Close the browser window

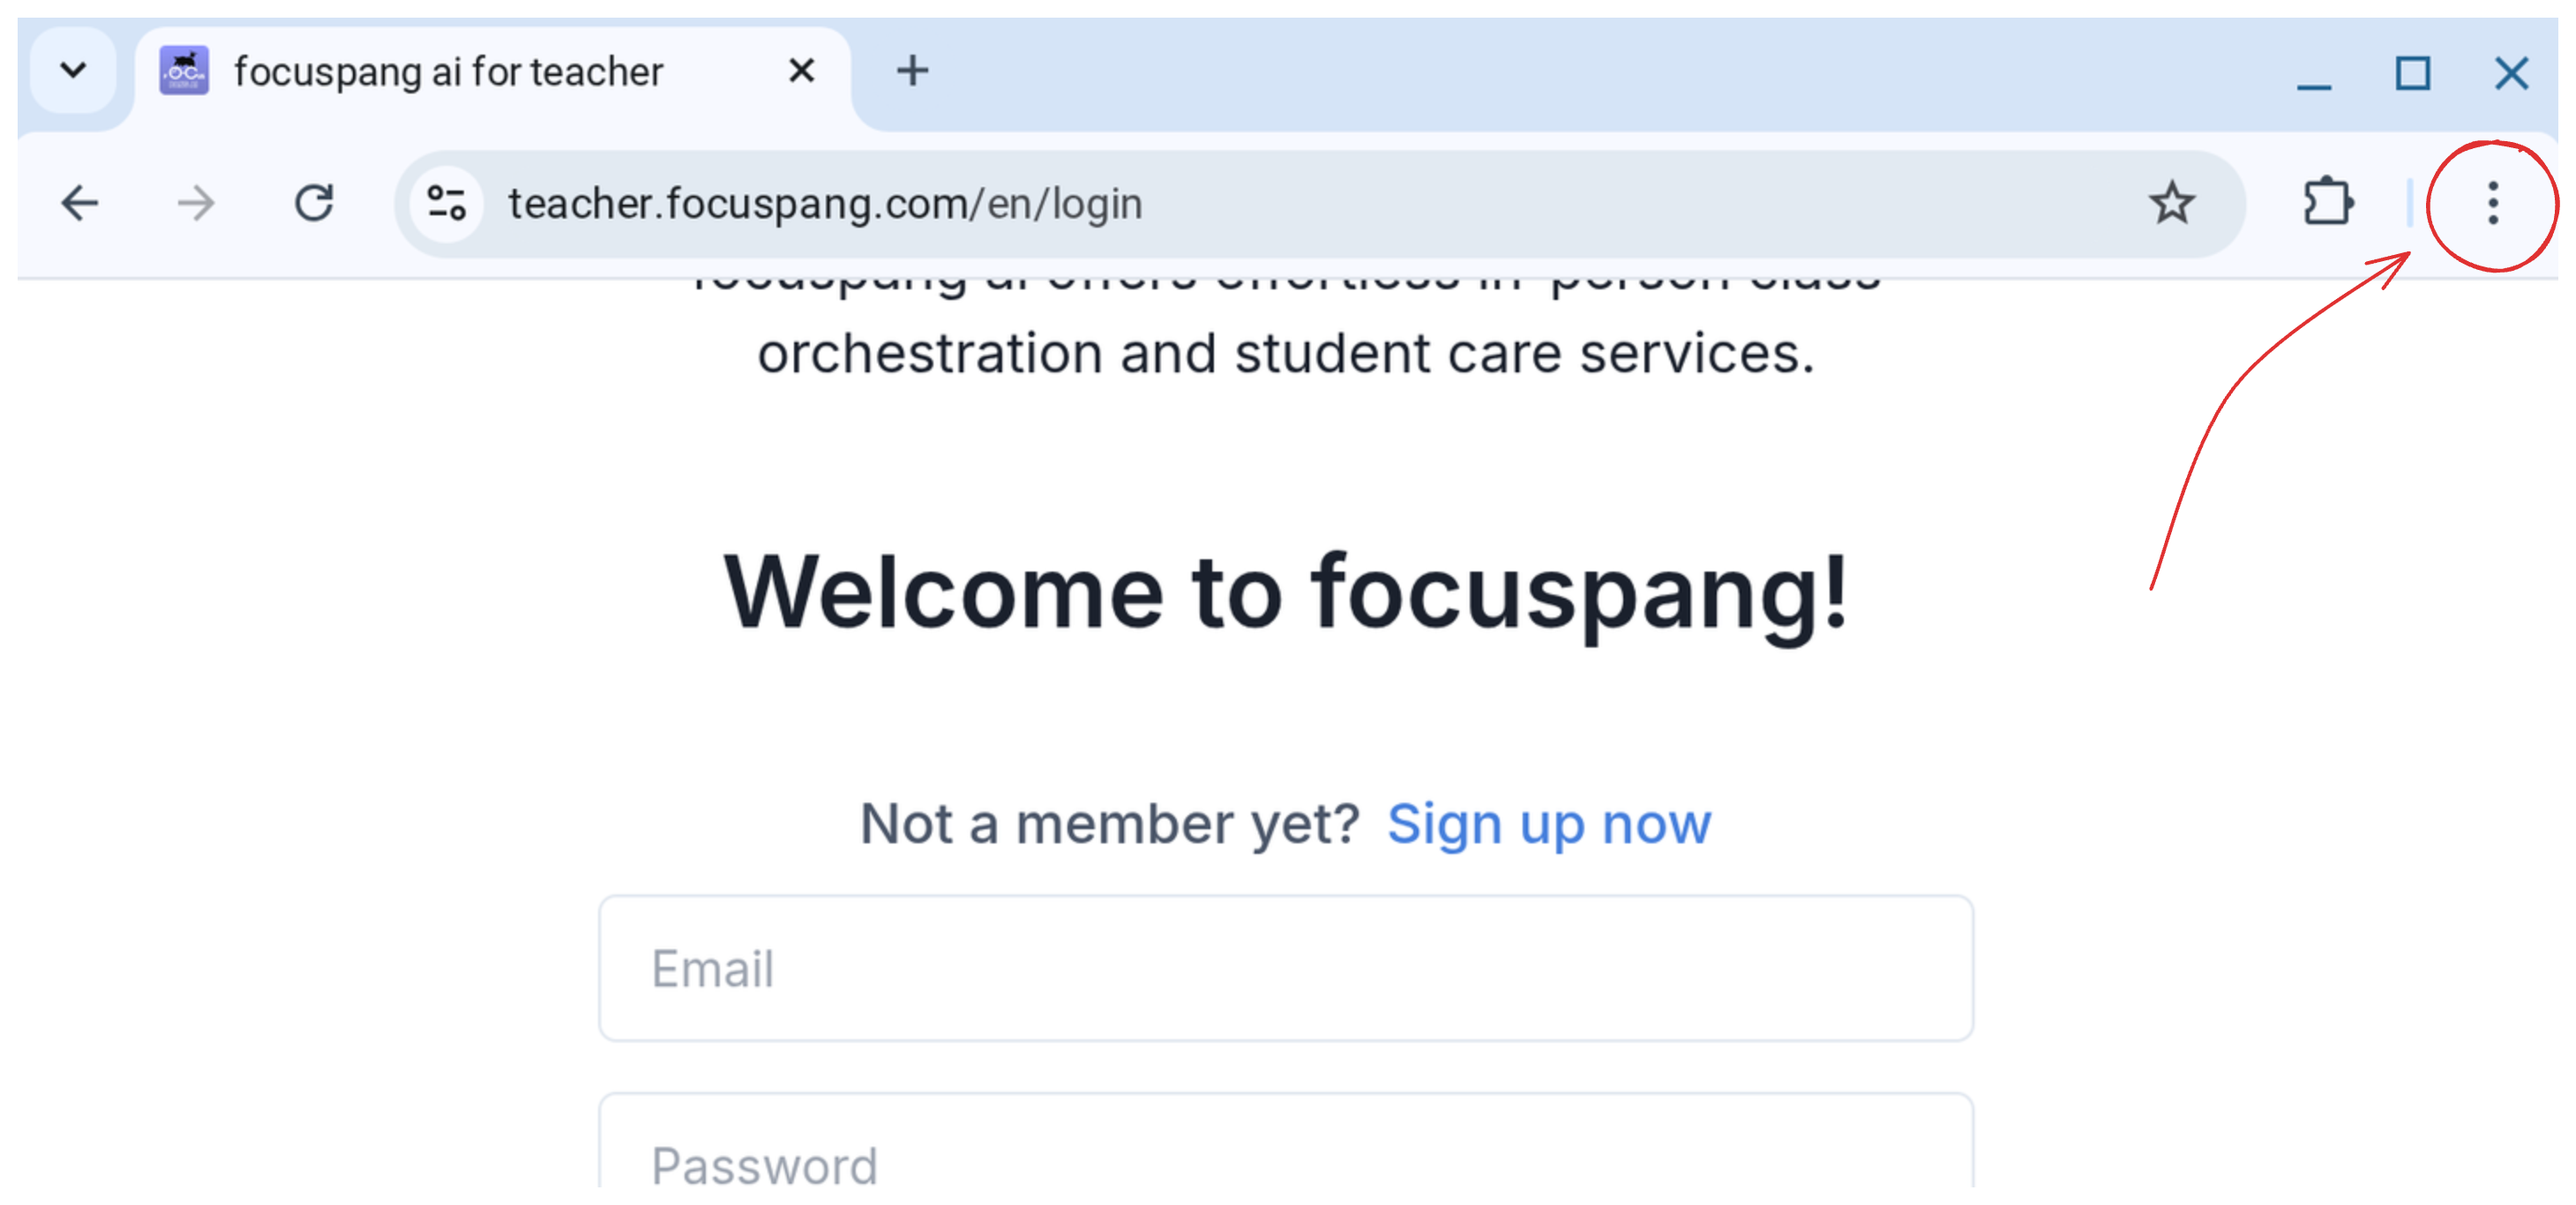[x=2510, y=74]
